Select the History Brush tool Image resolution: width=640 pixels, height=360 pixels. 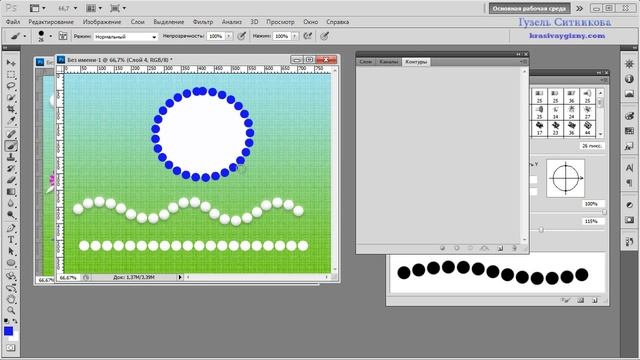tap(11, 169)
